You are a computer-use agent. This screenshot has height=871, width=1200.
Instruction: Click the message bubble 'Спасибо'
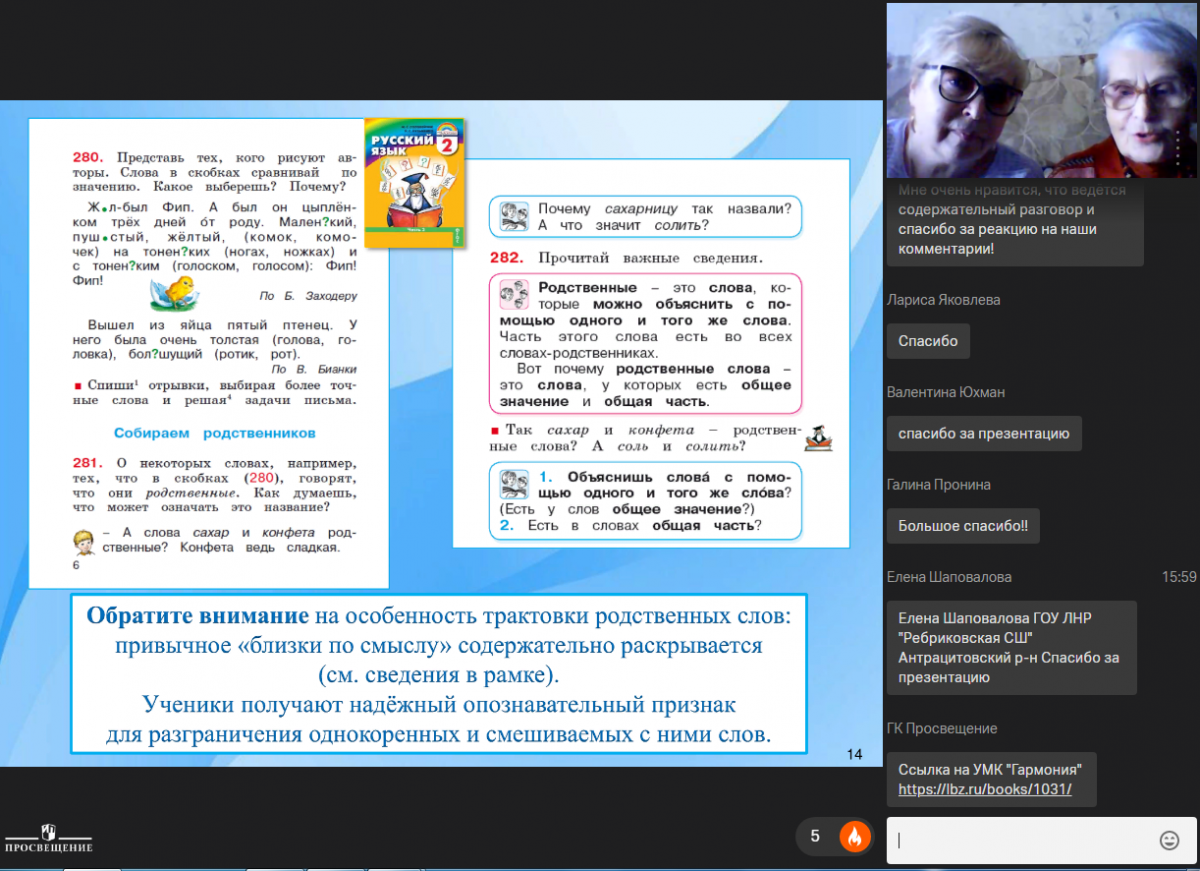point(928,341)
